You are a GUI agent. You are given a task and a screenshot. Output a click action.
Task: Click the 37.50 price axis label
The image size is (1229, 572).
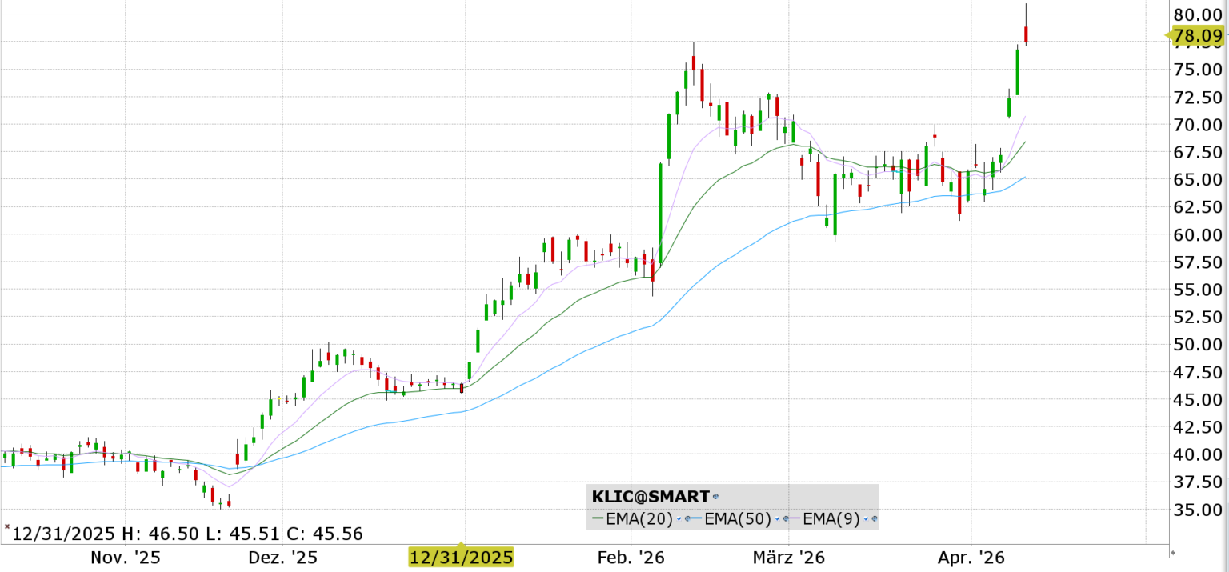click(1198, 482)
